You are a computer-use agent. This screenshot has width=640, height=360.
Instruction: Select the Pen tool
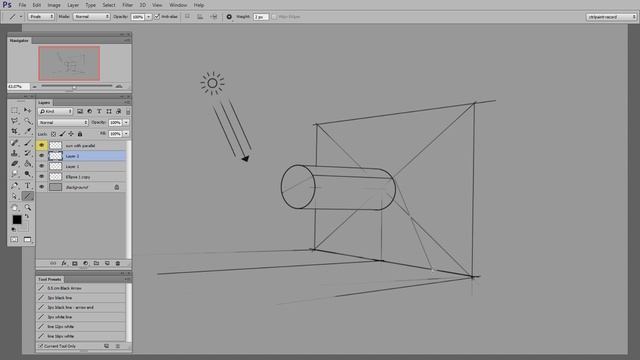click(15, 186)
